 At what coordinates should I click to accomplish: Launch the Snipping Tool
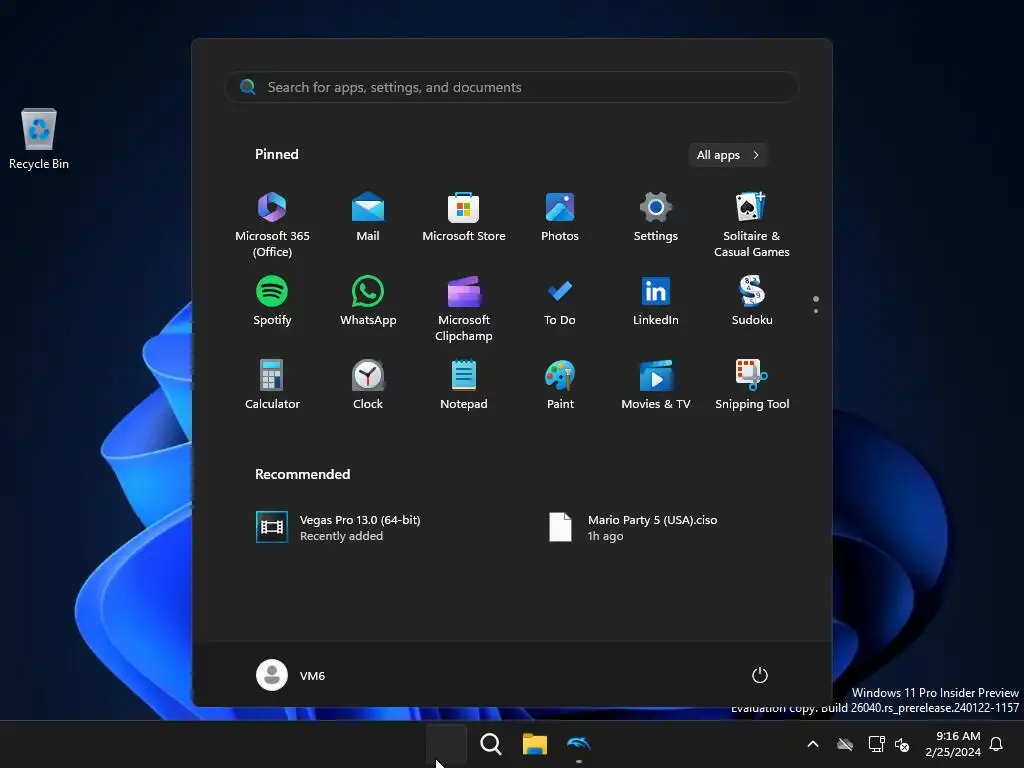(x=752, y=385)
